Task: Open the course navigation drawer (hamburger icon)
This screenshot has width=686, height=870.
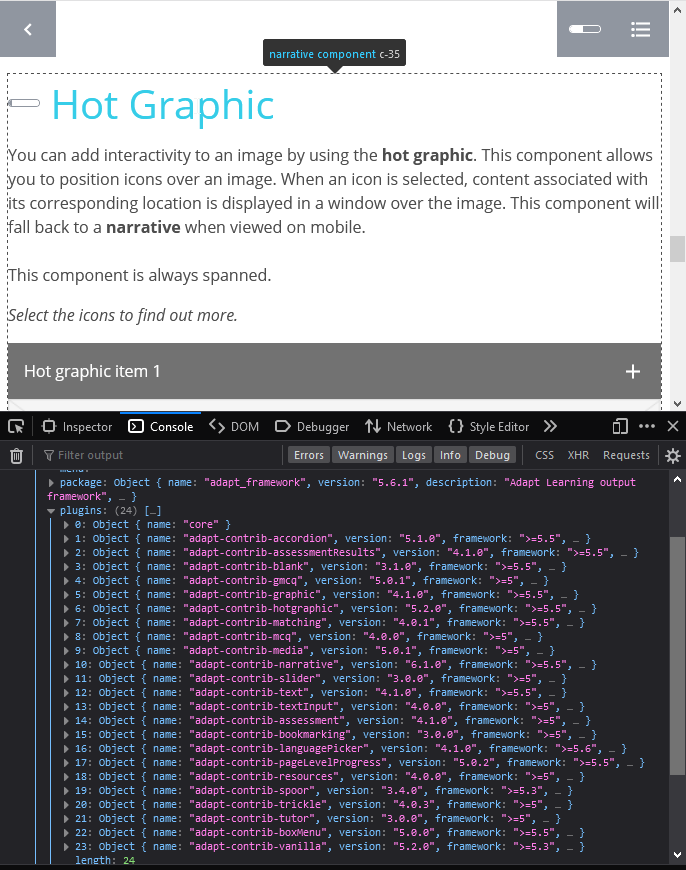Action: coord(640,29)
